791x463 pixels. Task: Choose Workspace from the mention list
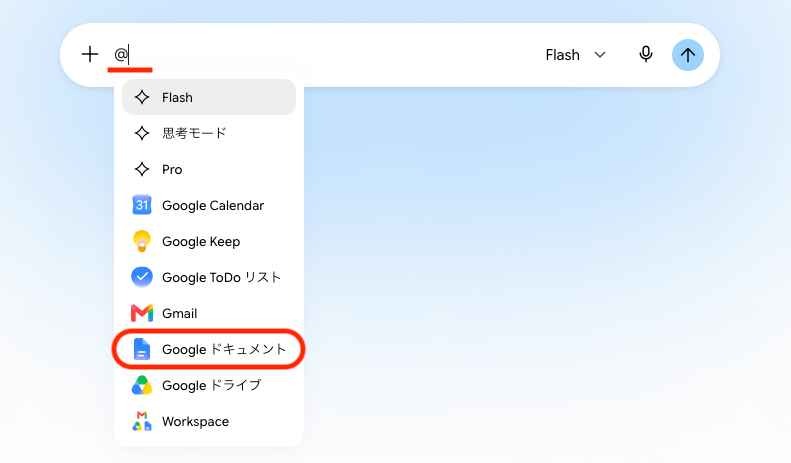209,421
